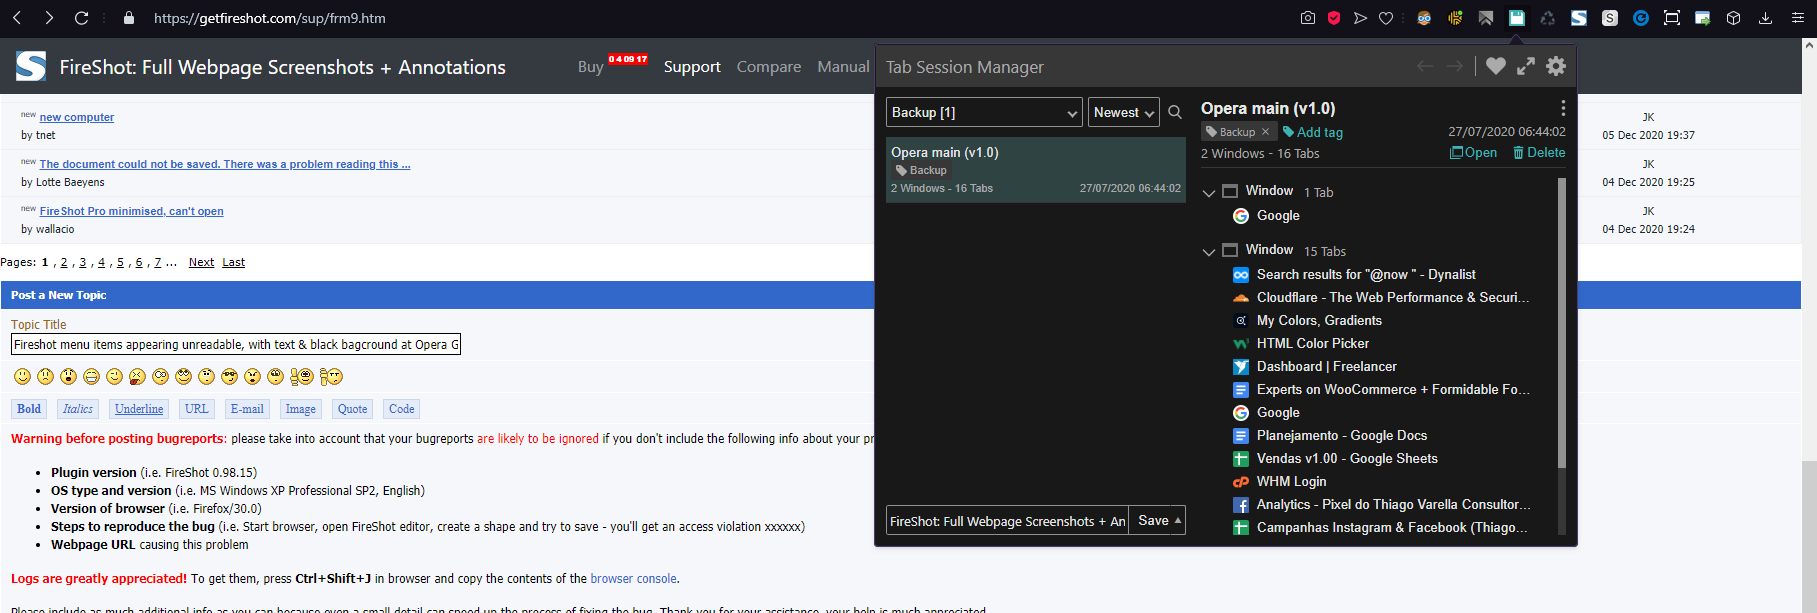Screen dimensions: 1817x613
Task: Open 'FireShot Pro minimised, can't open' topic
Action: click(132, 211)
